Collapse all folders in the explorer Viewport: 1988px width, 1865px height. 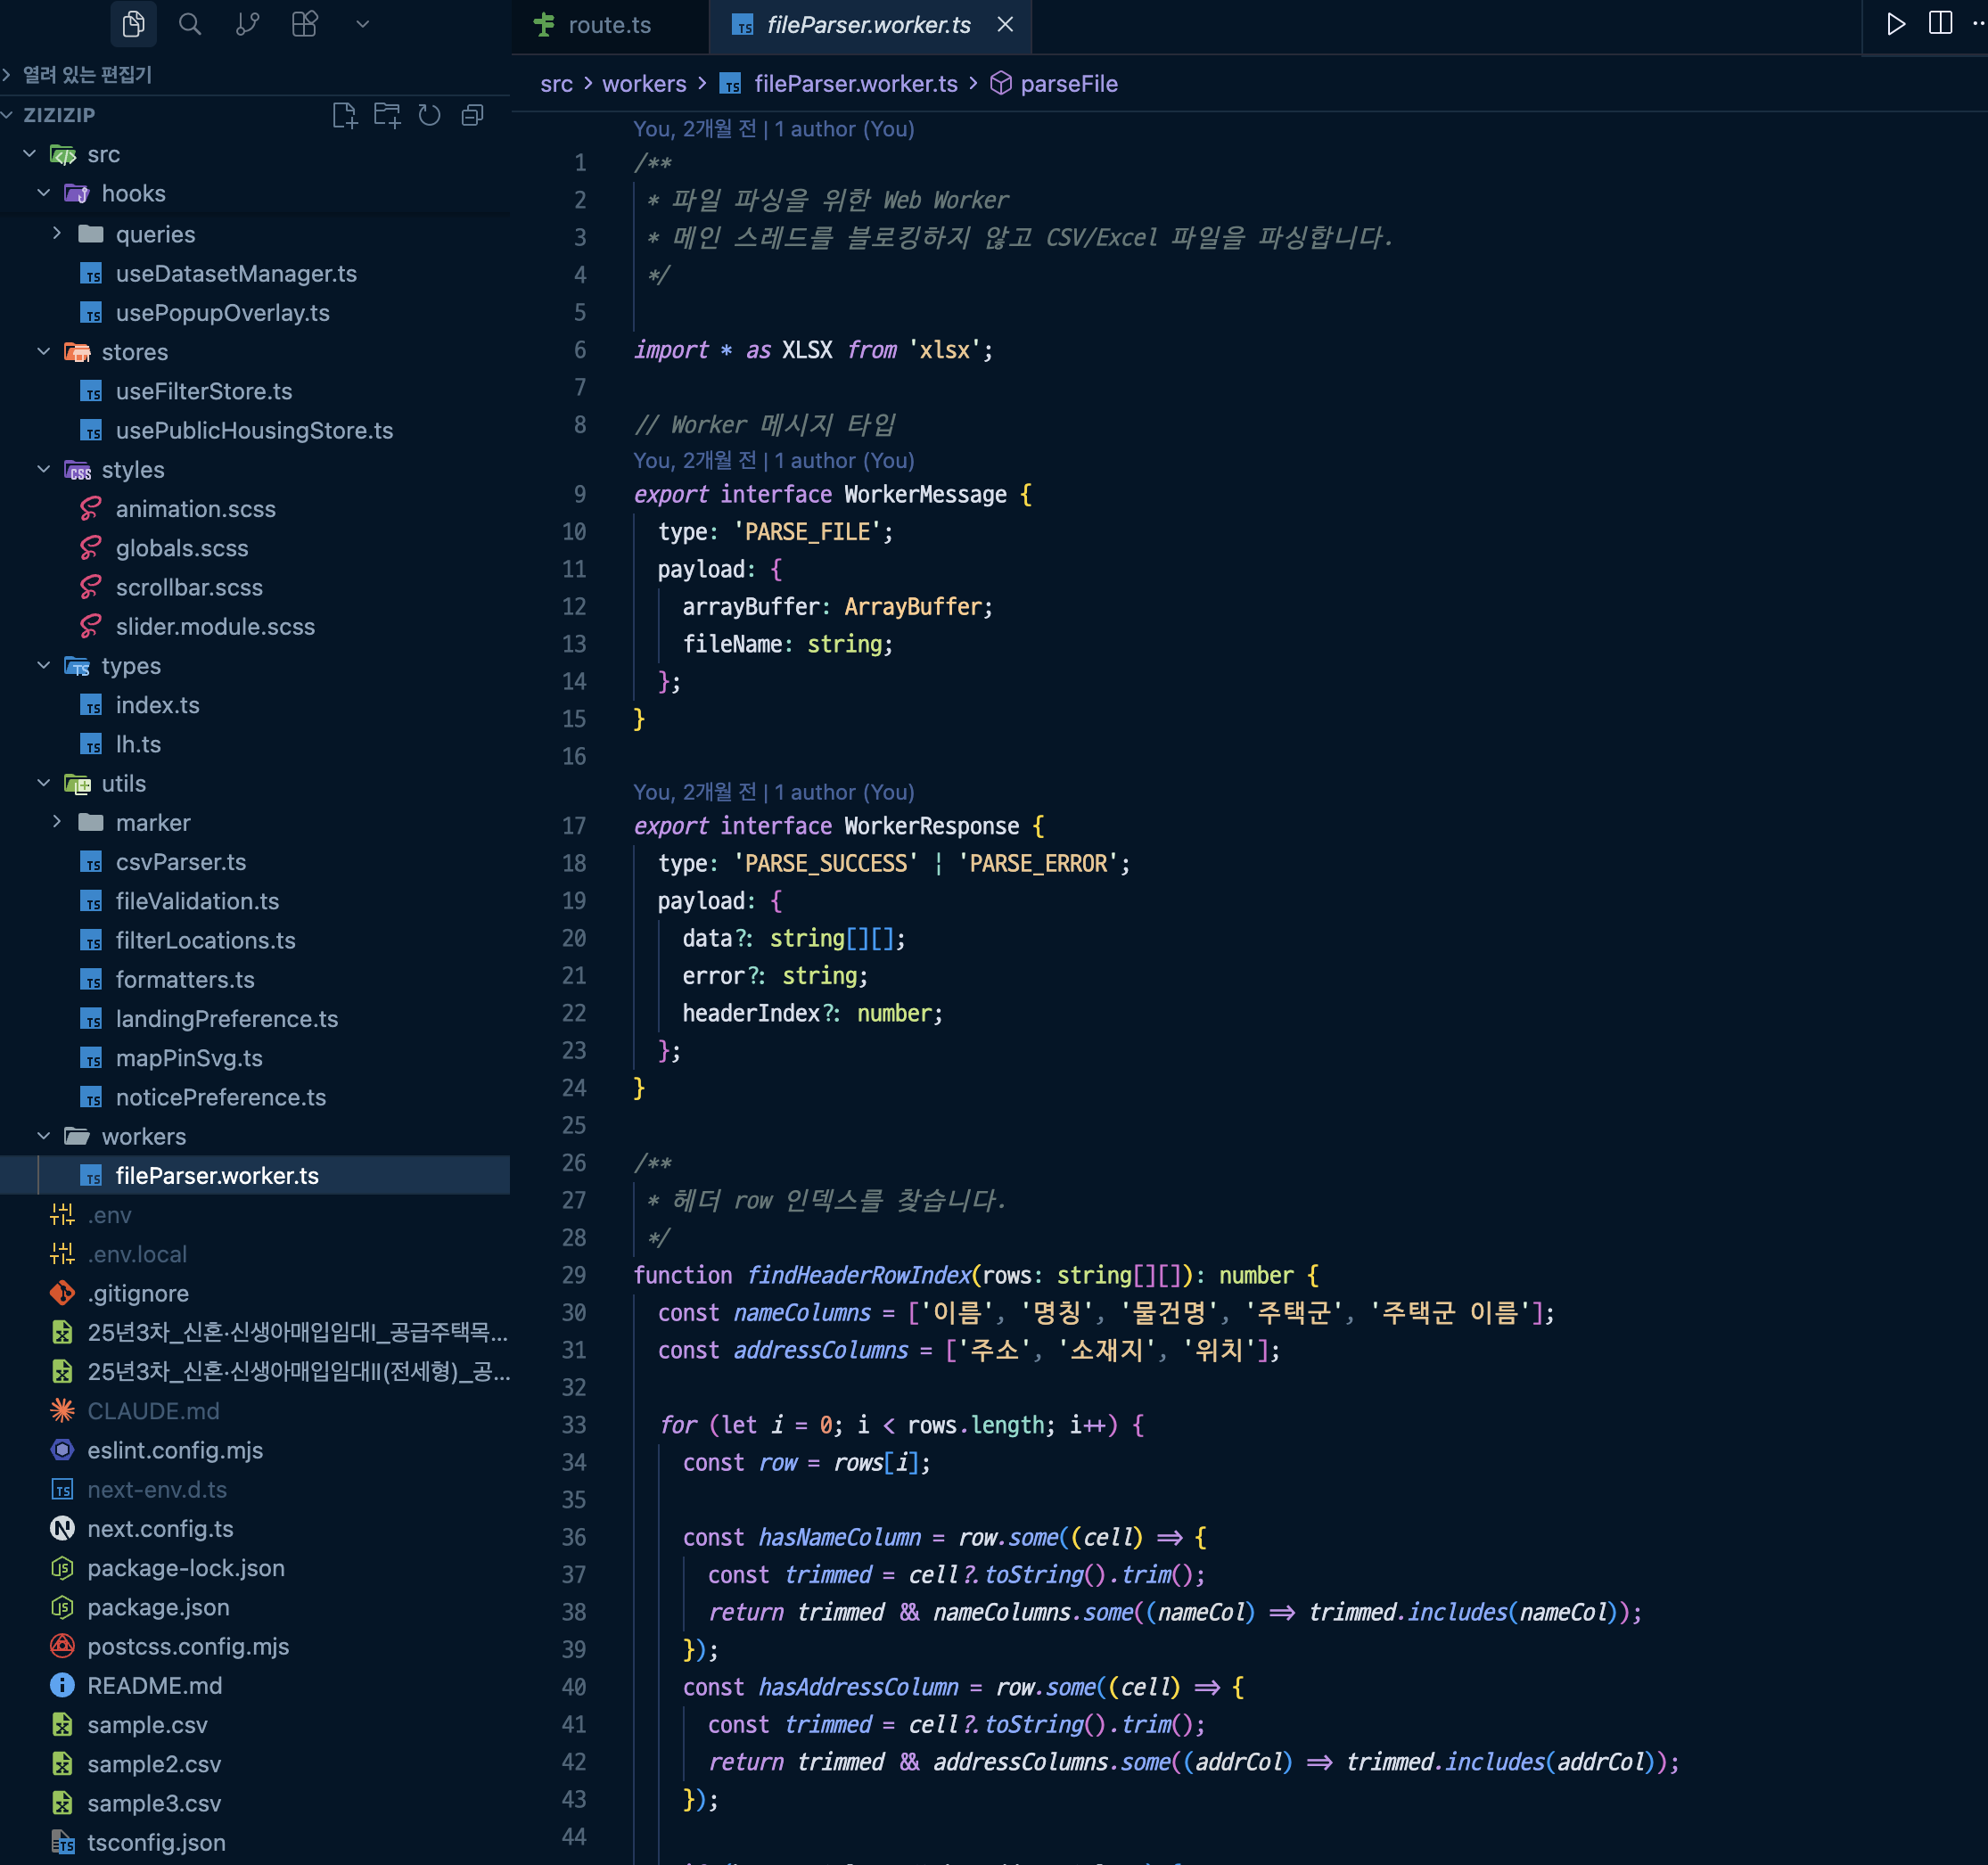(471, 115)
